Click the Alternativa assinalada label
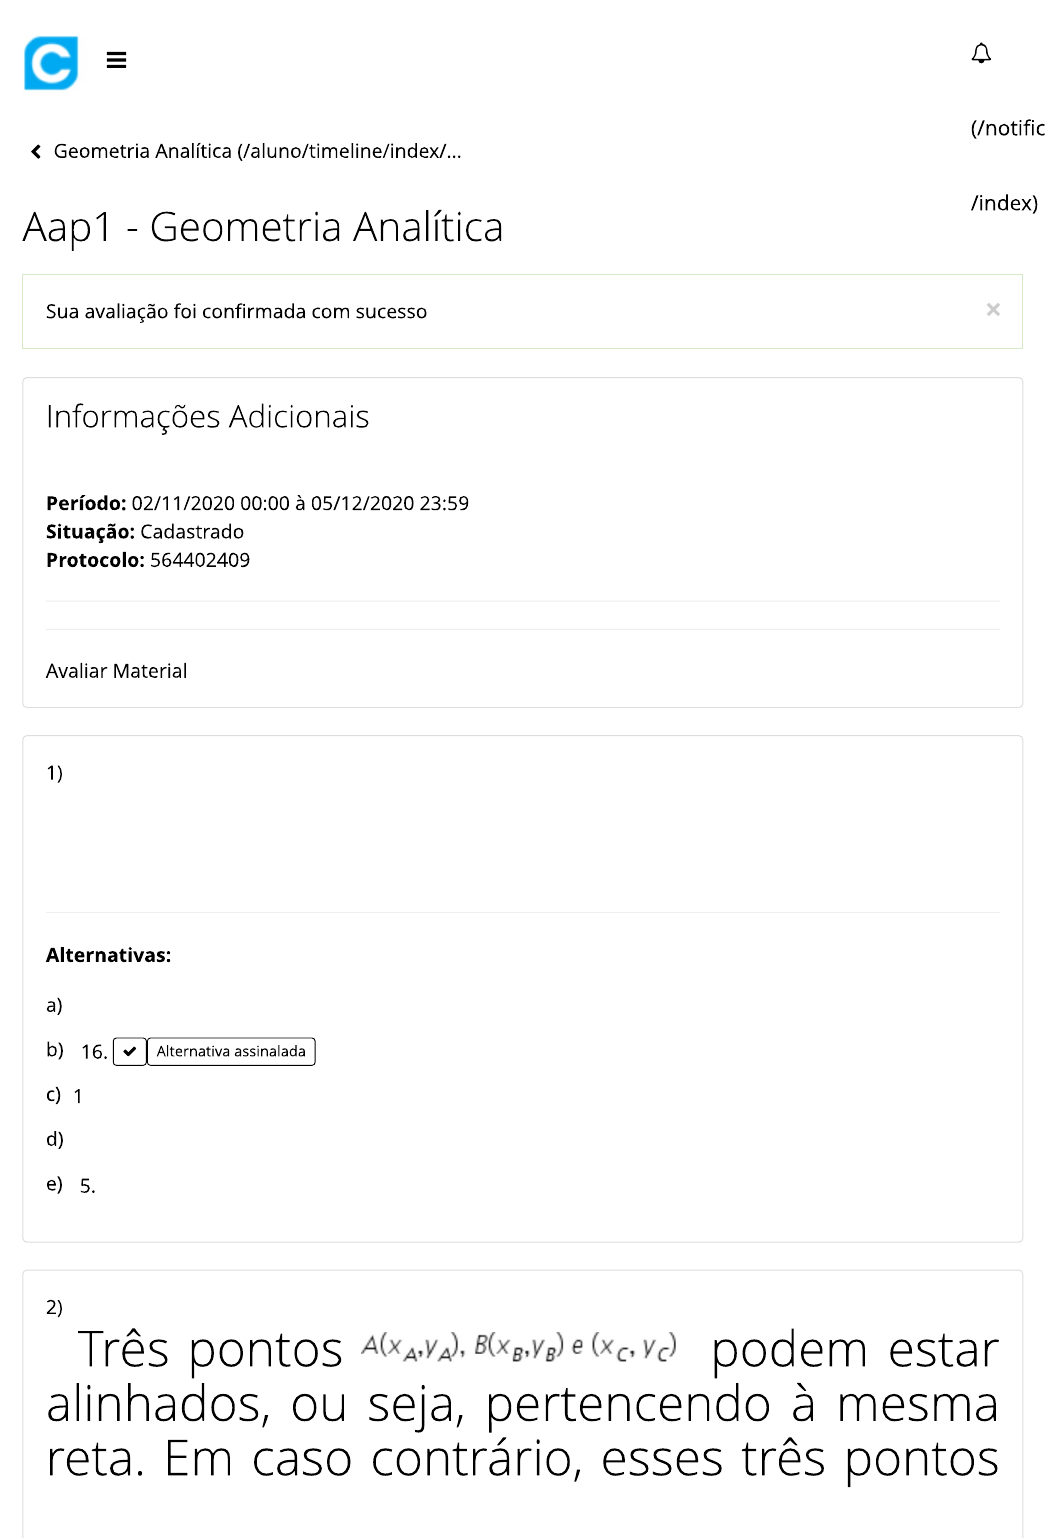 click(x=231, y=1051)
